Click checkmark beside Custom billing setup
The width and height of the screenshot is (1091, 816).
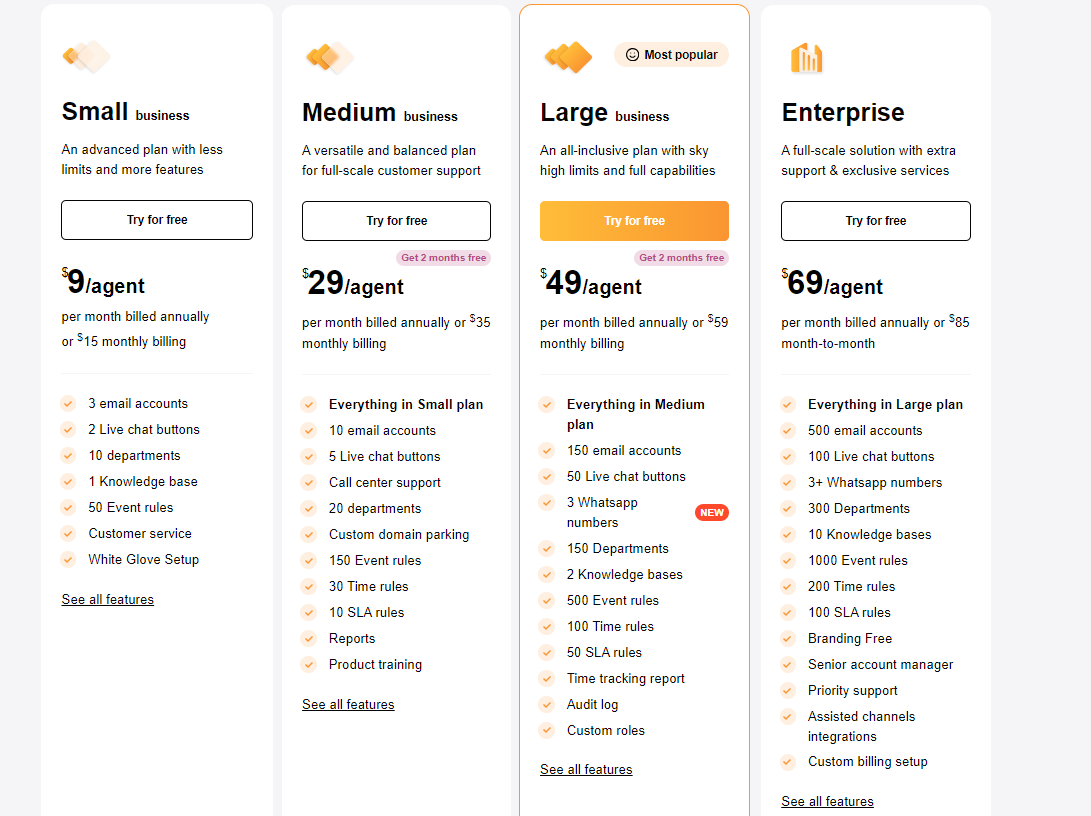pos(788,762)
